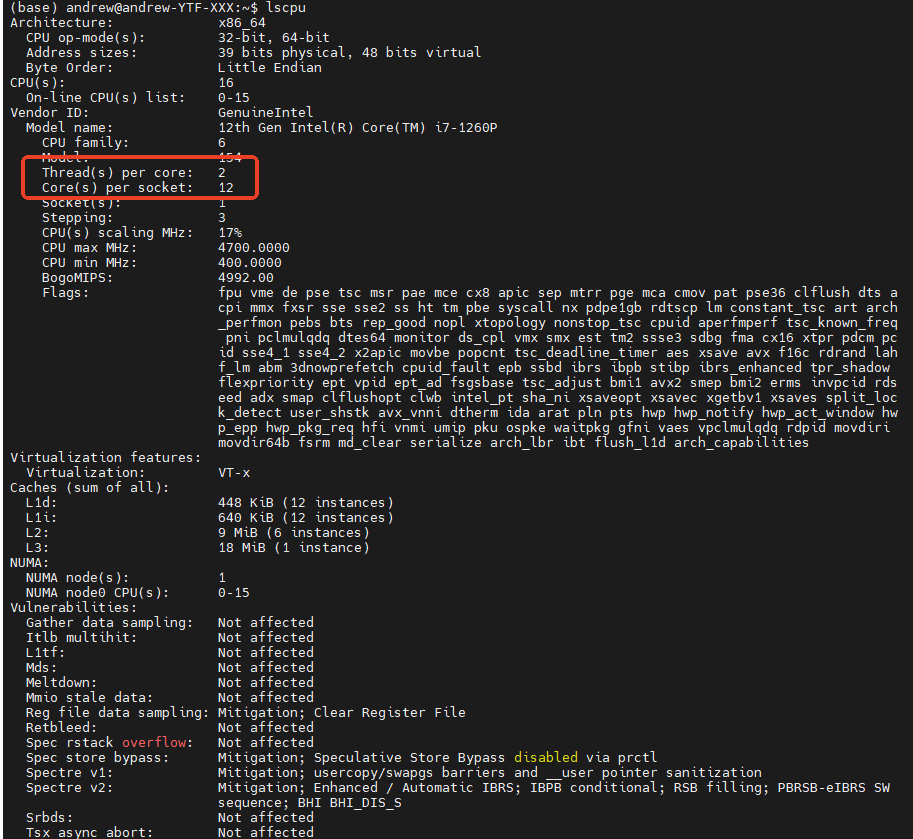
Task: Click the yellow 'disabled' word in Spec store bypass
Action: (546, 757)
